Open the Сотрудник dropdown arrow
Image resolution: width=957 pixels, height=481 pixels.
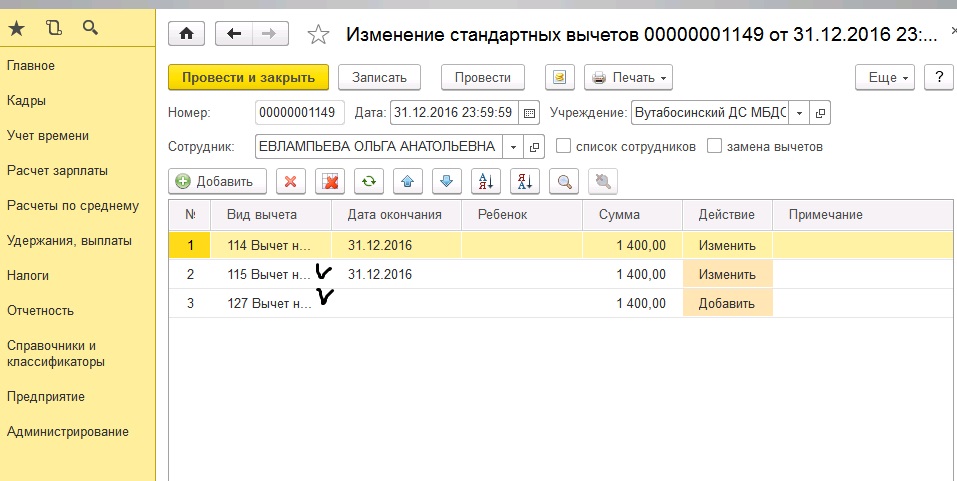(513, 147)
